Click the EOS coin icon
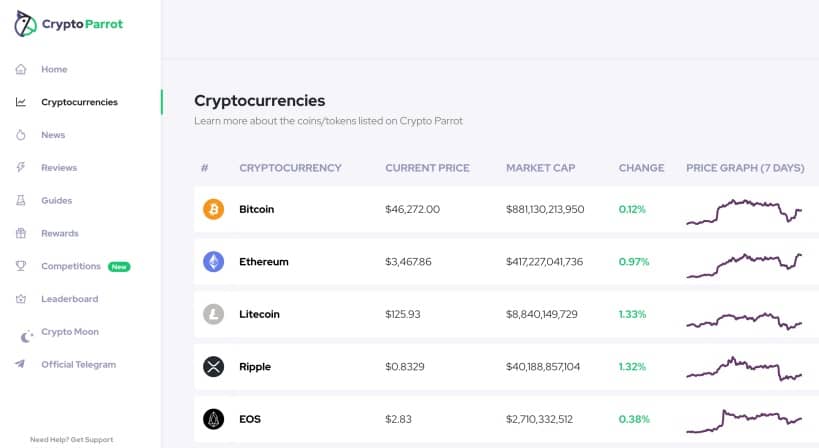The width and height of the screenshot is (819, 448). click(214, 419)
